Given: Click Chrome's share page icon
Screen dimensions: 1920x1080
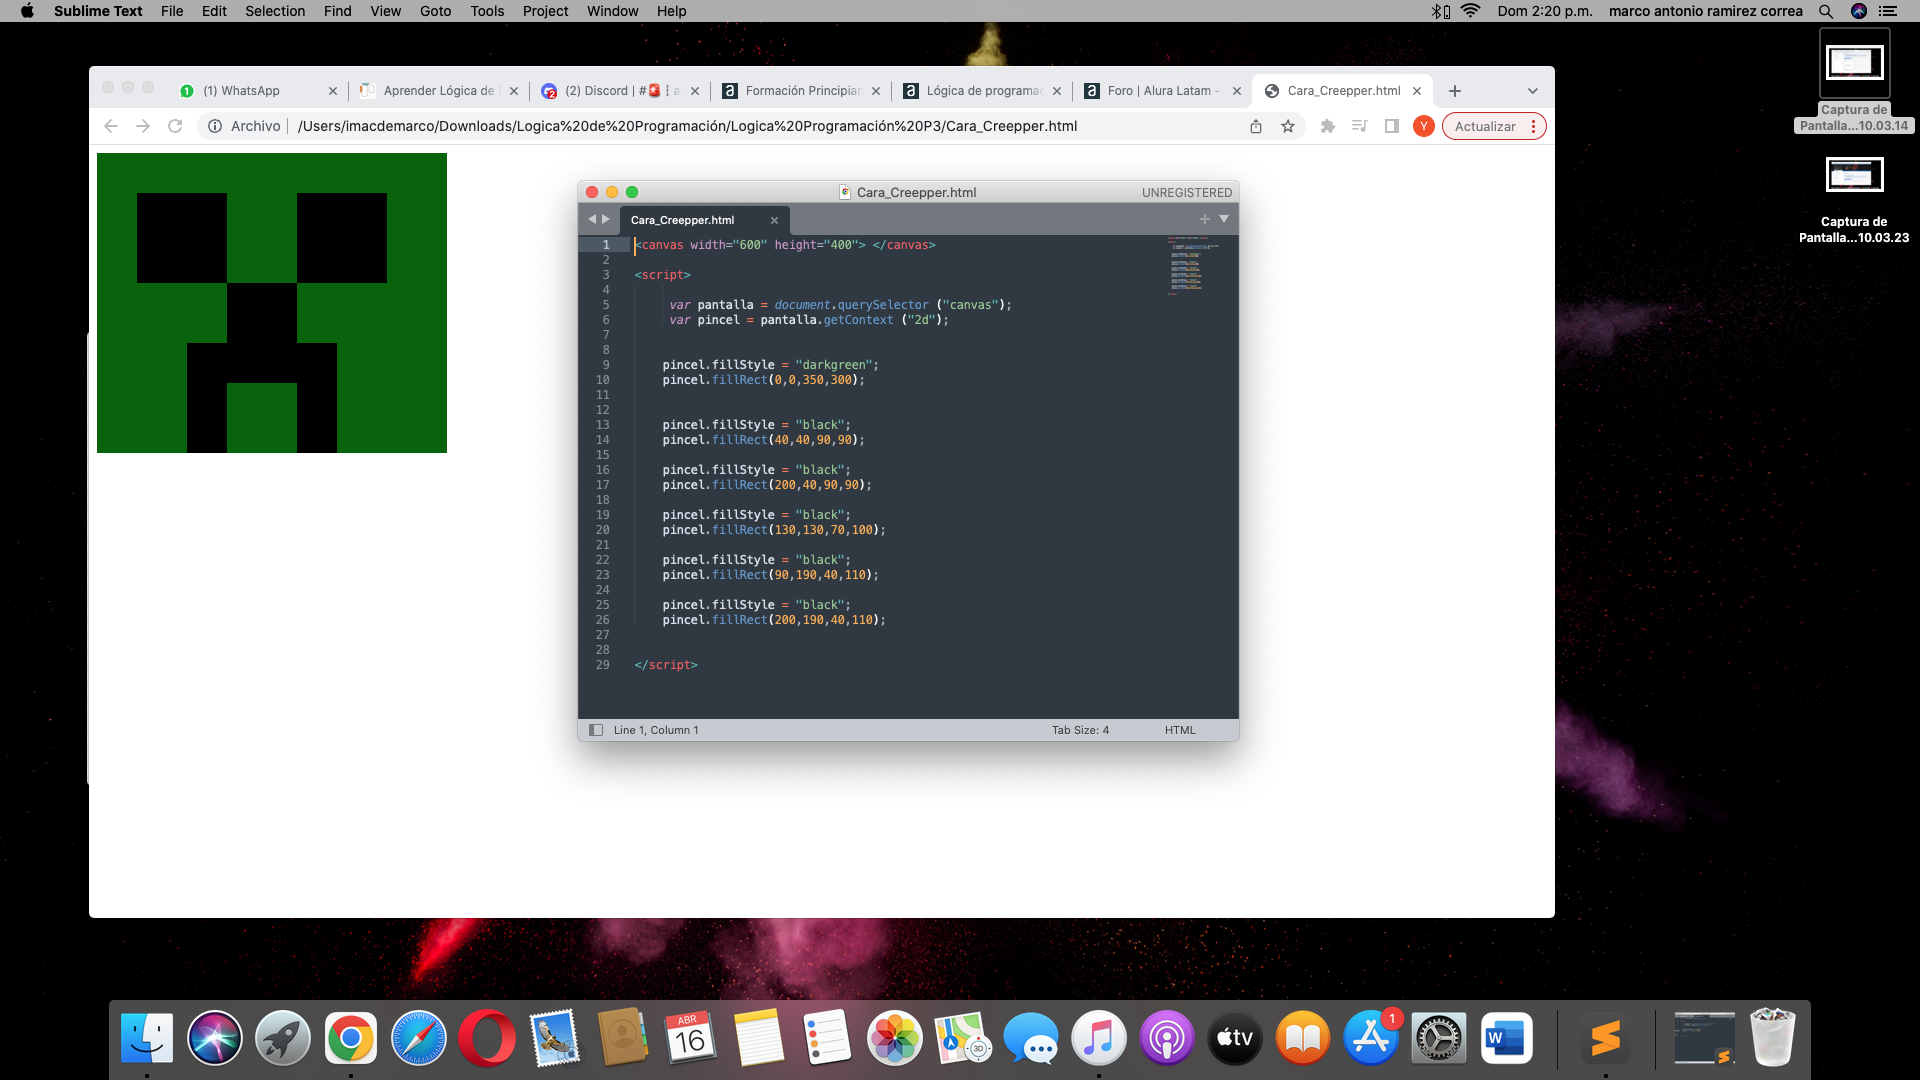Looking at the screenshot, I should coord(1256,126).
